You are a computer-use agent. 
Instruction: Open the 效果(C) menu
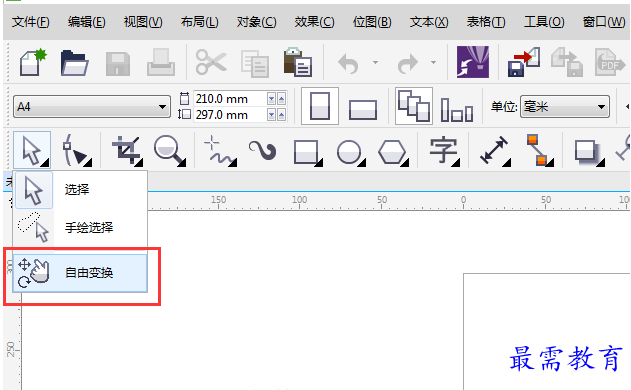pyautogui.click(x=314, y=22)
